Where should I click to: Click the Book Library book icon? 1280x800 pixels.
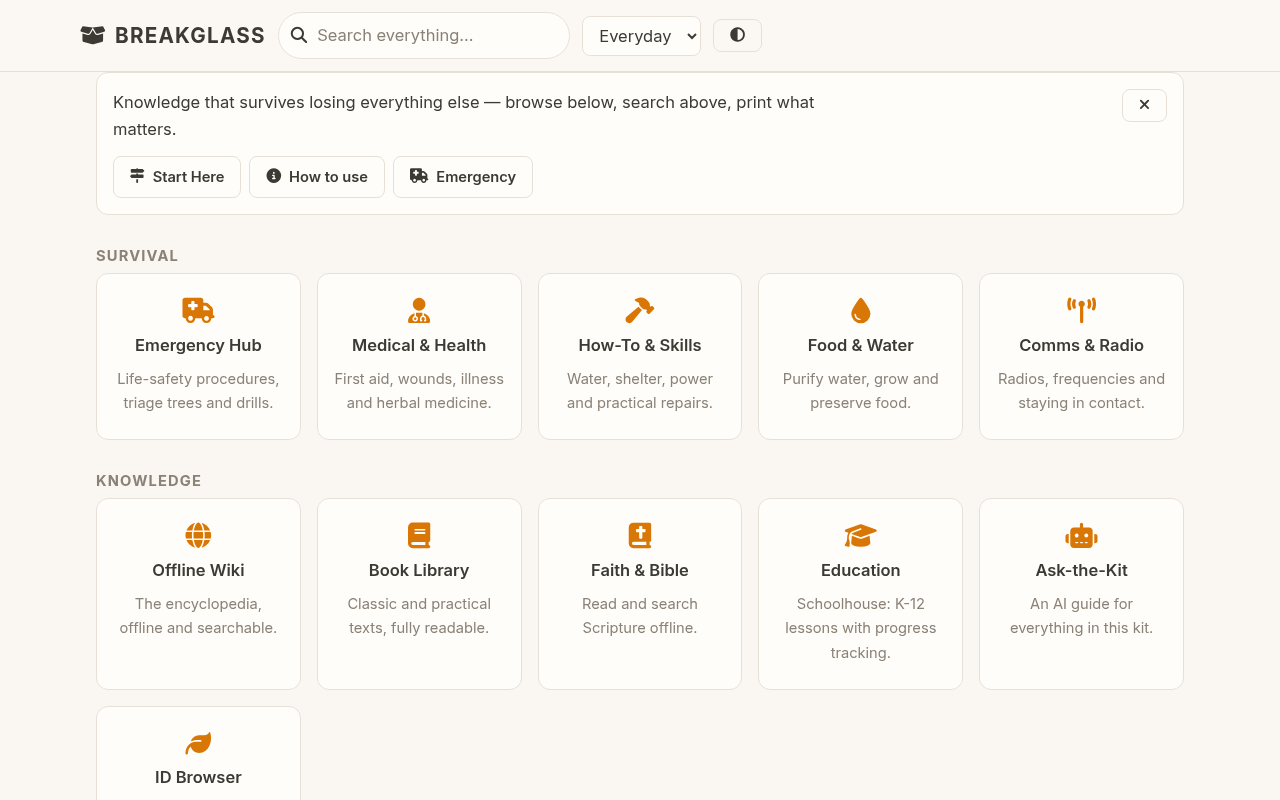[419, 535]
